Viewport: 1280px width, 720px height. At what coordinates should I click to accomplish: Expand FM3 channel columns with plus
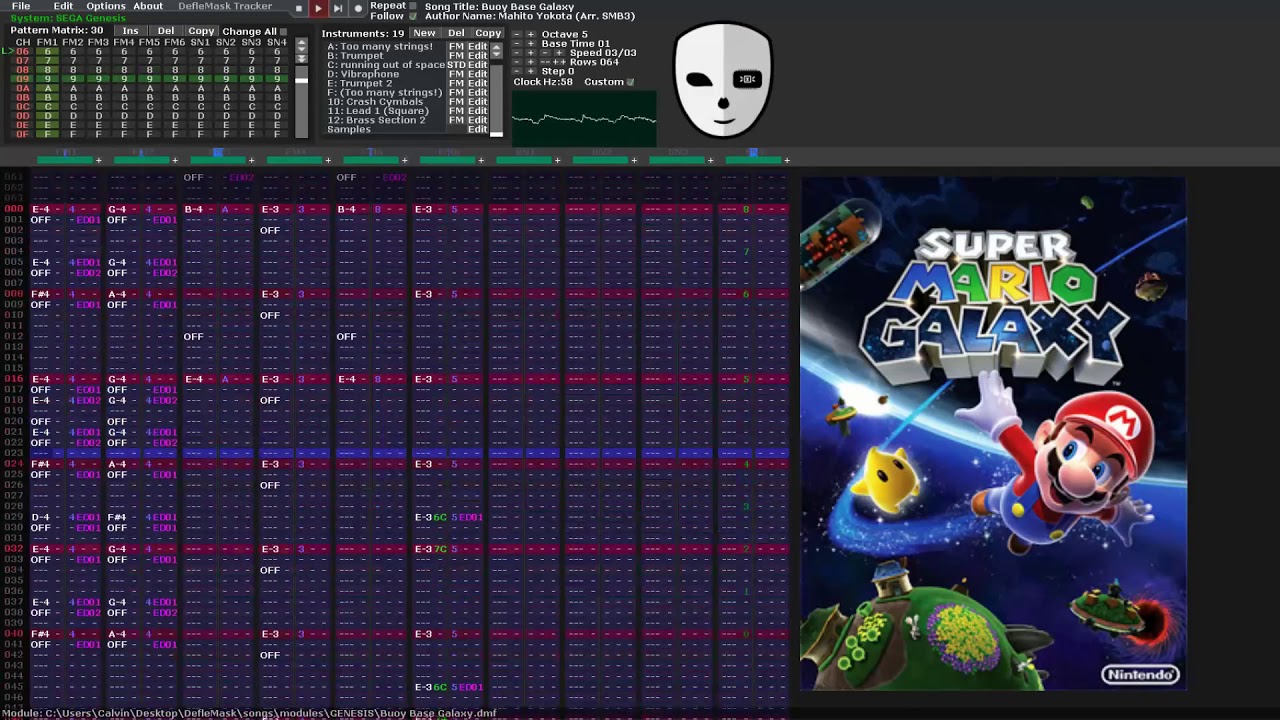(251, 160)
